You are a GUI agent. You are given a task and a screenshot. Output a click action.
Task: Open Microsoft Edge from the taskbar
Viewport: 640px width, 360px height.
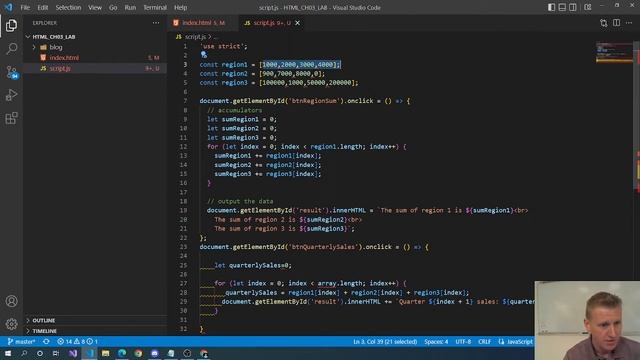pyautogui.click(x=122, y=353)
